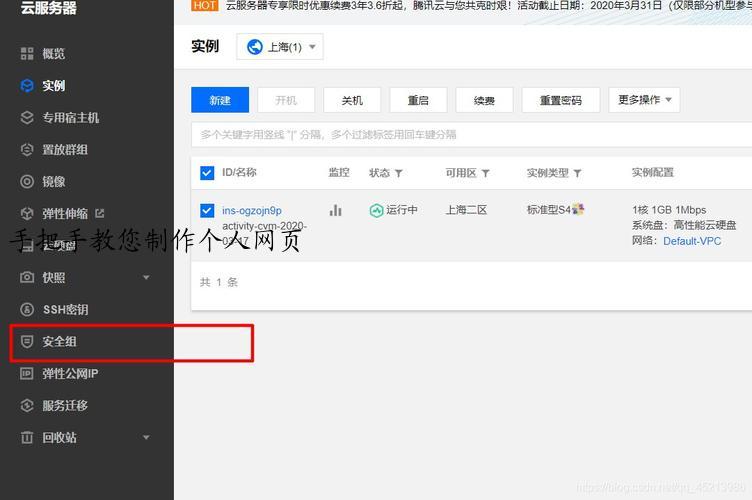Click the 共 1 条 total count text
The image size is (752, 500).
[219, 282]
